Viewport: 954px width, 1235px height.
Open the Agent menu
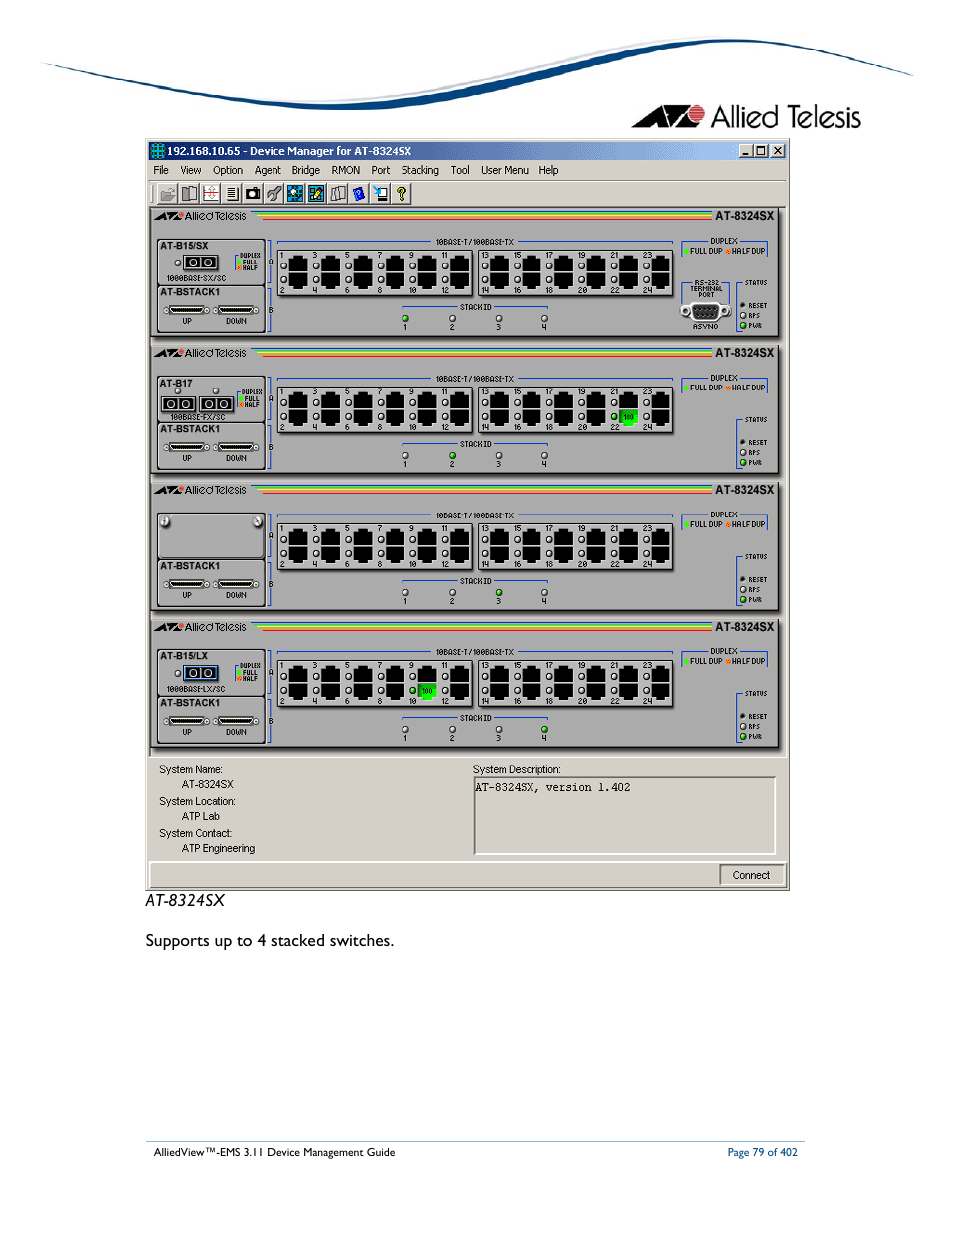[267, 170]
